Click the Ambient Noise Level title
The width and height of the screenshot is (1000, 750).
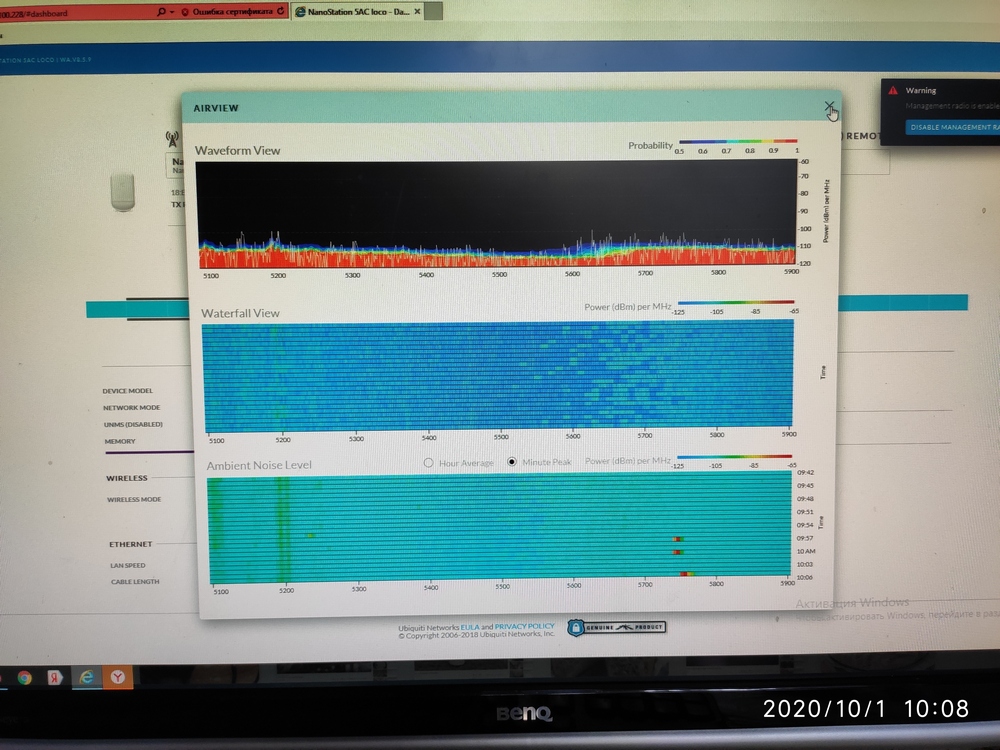coord(259,465)
